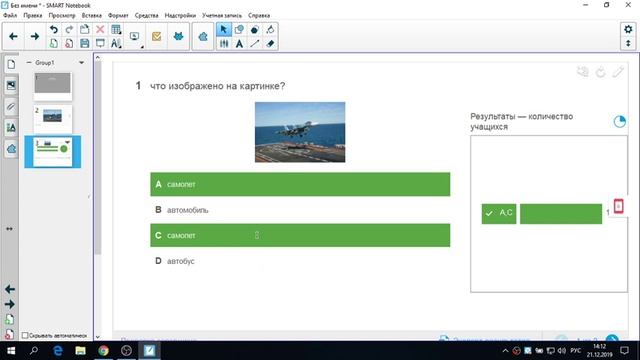The image size is (640, 360).
Task: Open Windows Start menu
Action: 11,351
